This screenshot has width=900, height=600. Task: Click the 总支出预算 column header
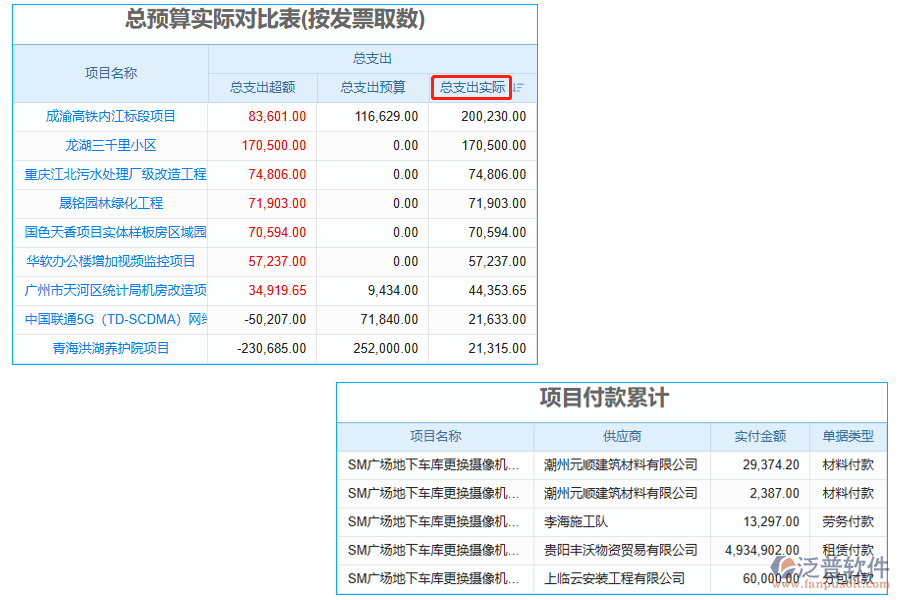click(x=372, y=88)
